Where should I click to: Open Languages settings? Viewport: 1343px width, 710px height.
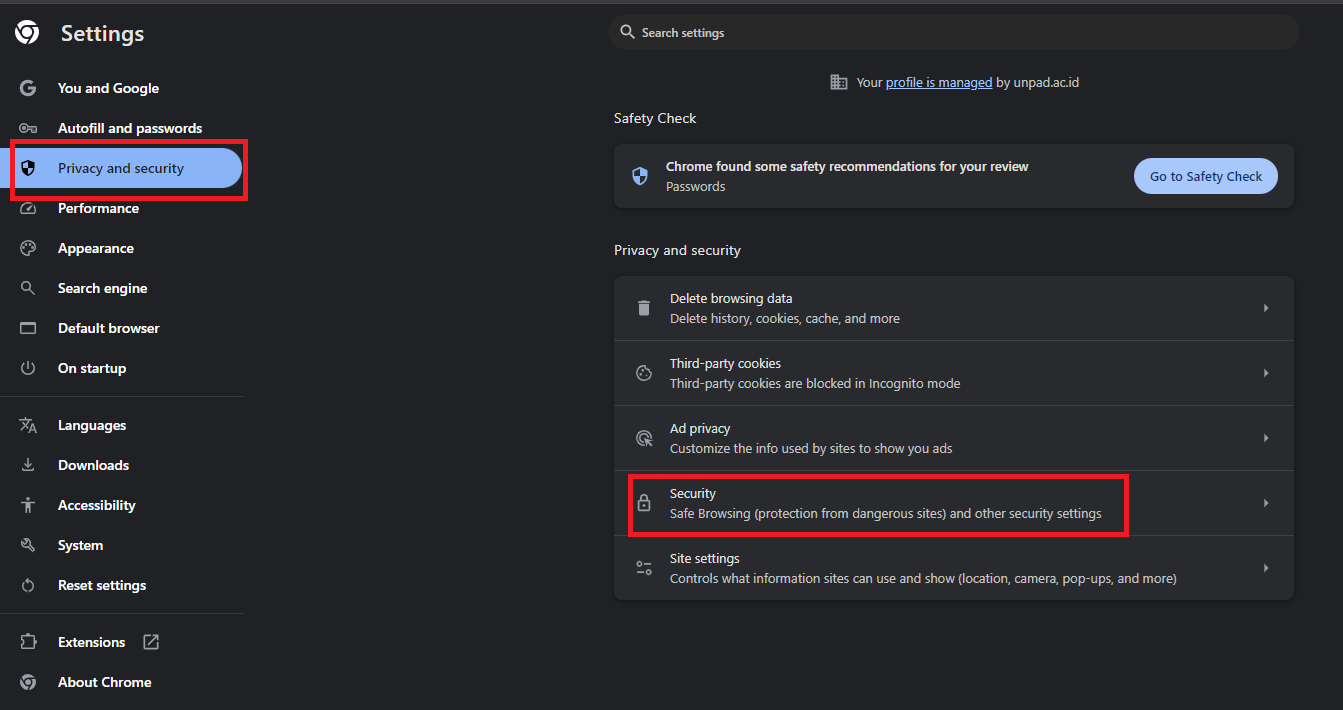[92, 425]
